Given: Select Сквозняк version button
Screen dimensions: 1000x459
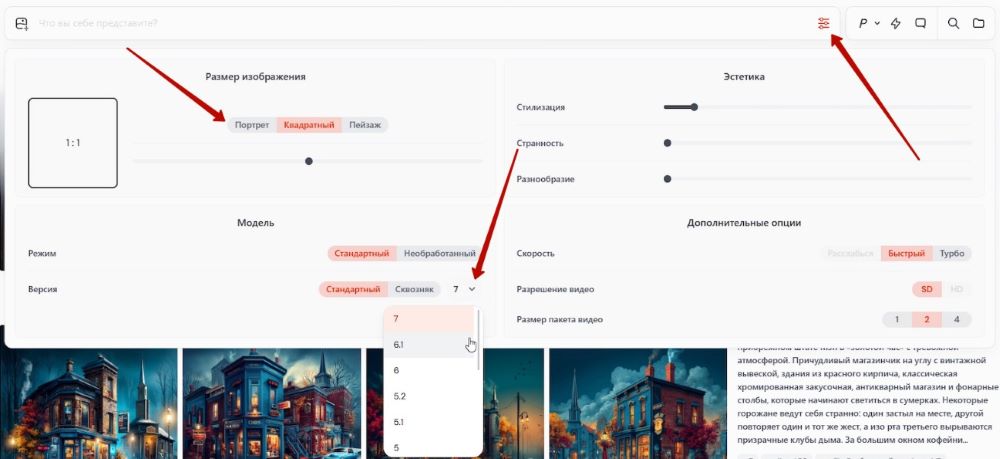Looking at the screenshot, I should (414, 289).
